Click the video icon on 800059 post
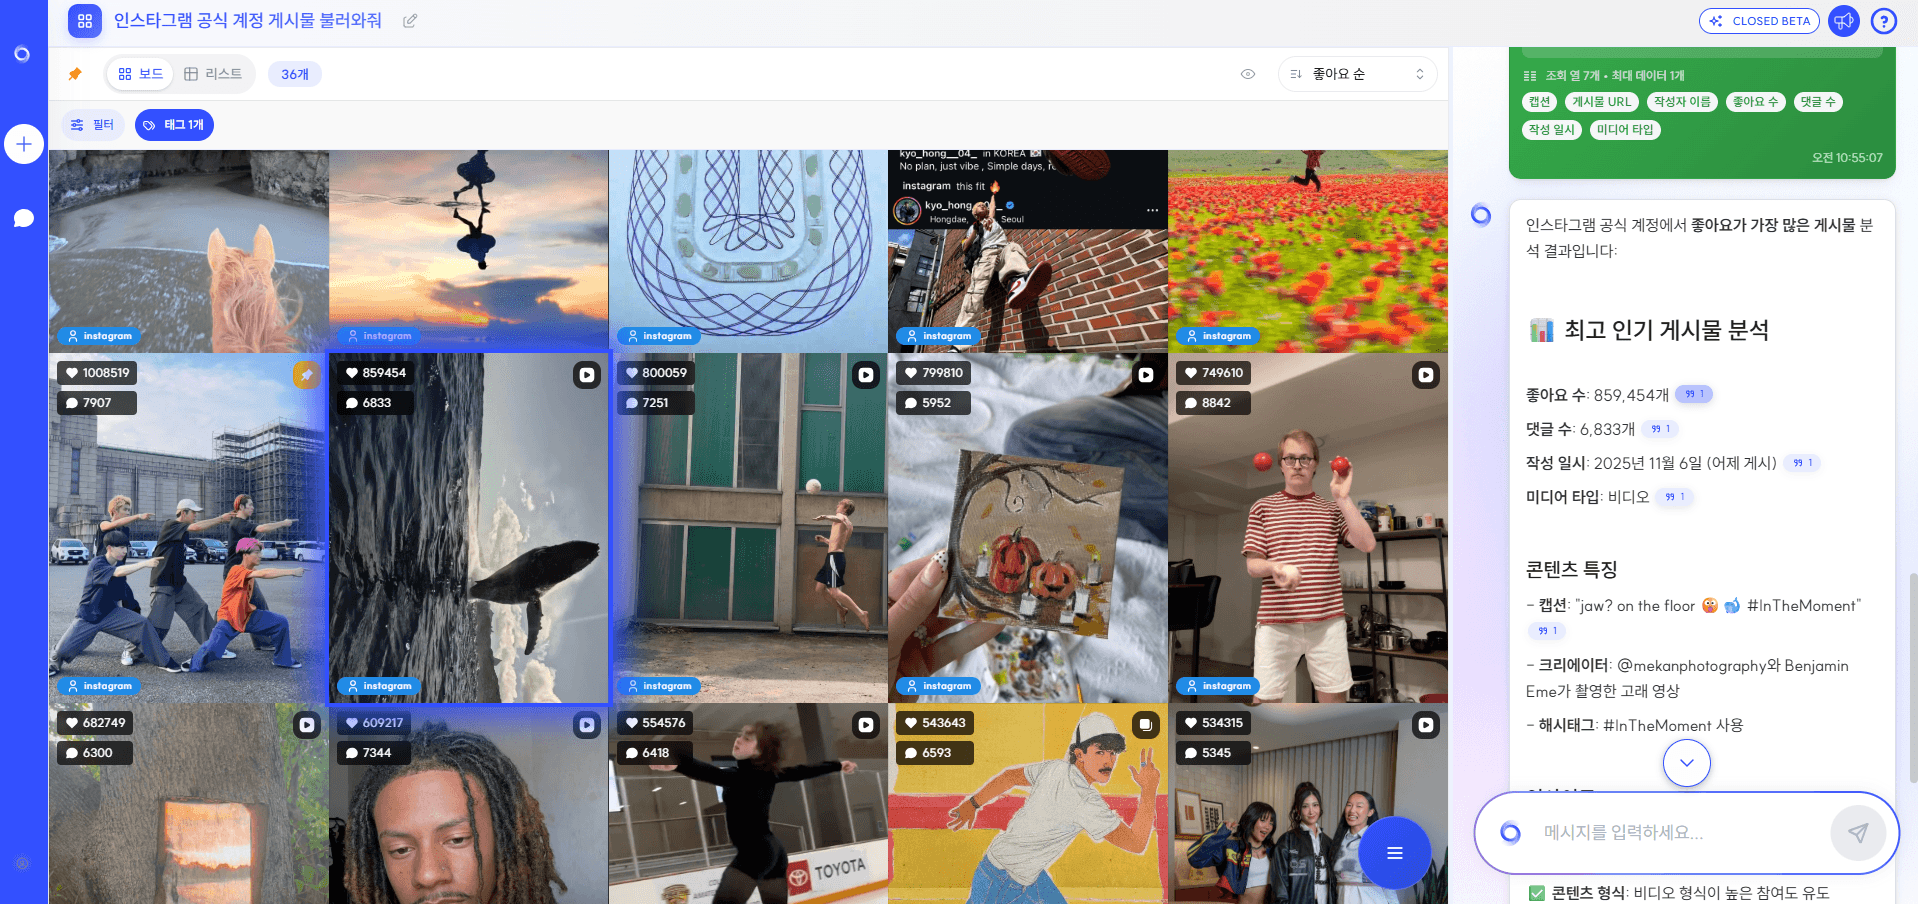Viewport: 1918px width, 904px height. [866, 375]
